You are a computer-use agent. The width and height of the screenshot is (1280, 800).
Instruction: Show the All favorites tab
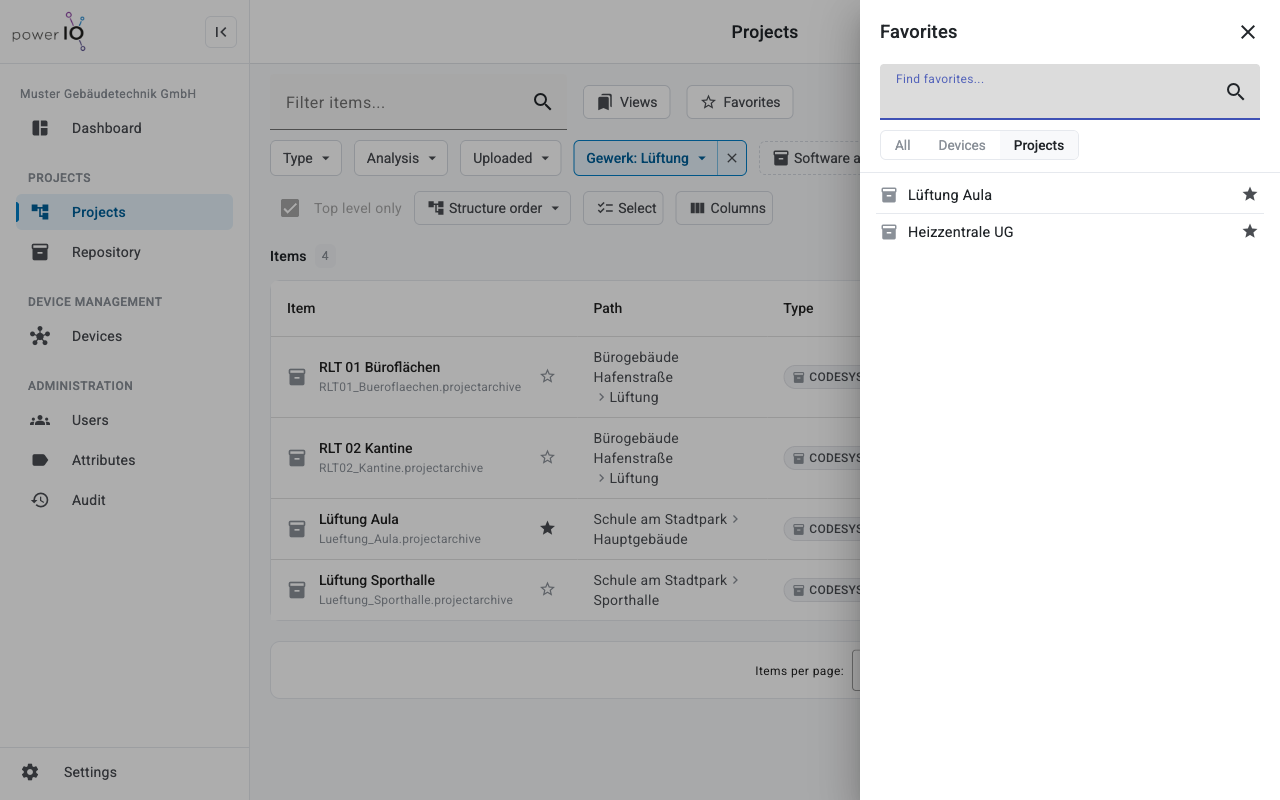903,145
